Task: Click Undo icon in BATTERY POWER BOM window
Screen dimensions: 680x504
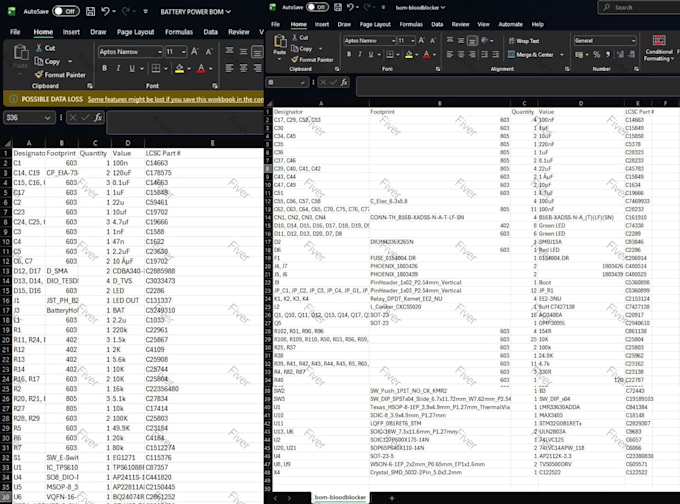Action: coord(105,11)
